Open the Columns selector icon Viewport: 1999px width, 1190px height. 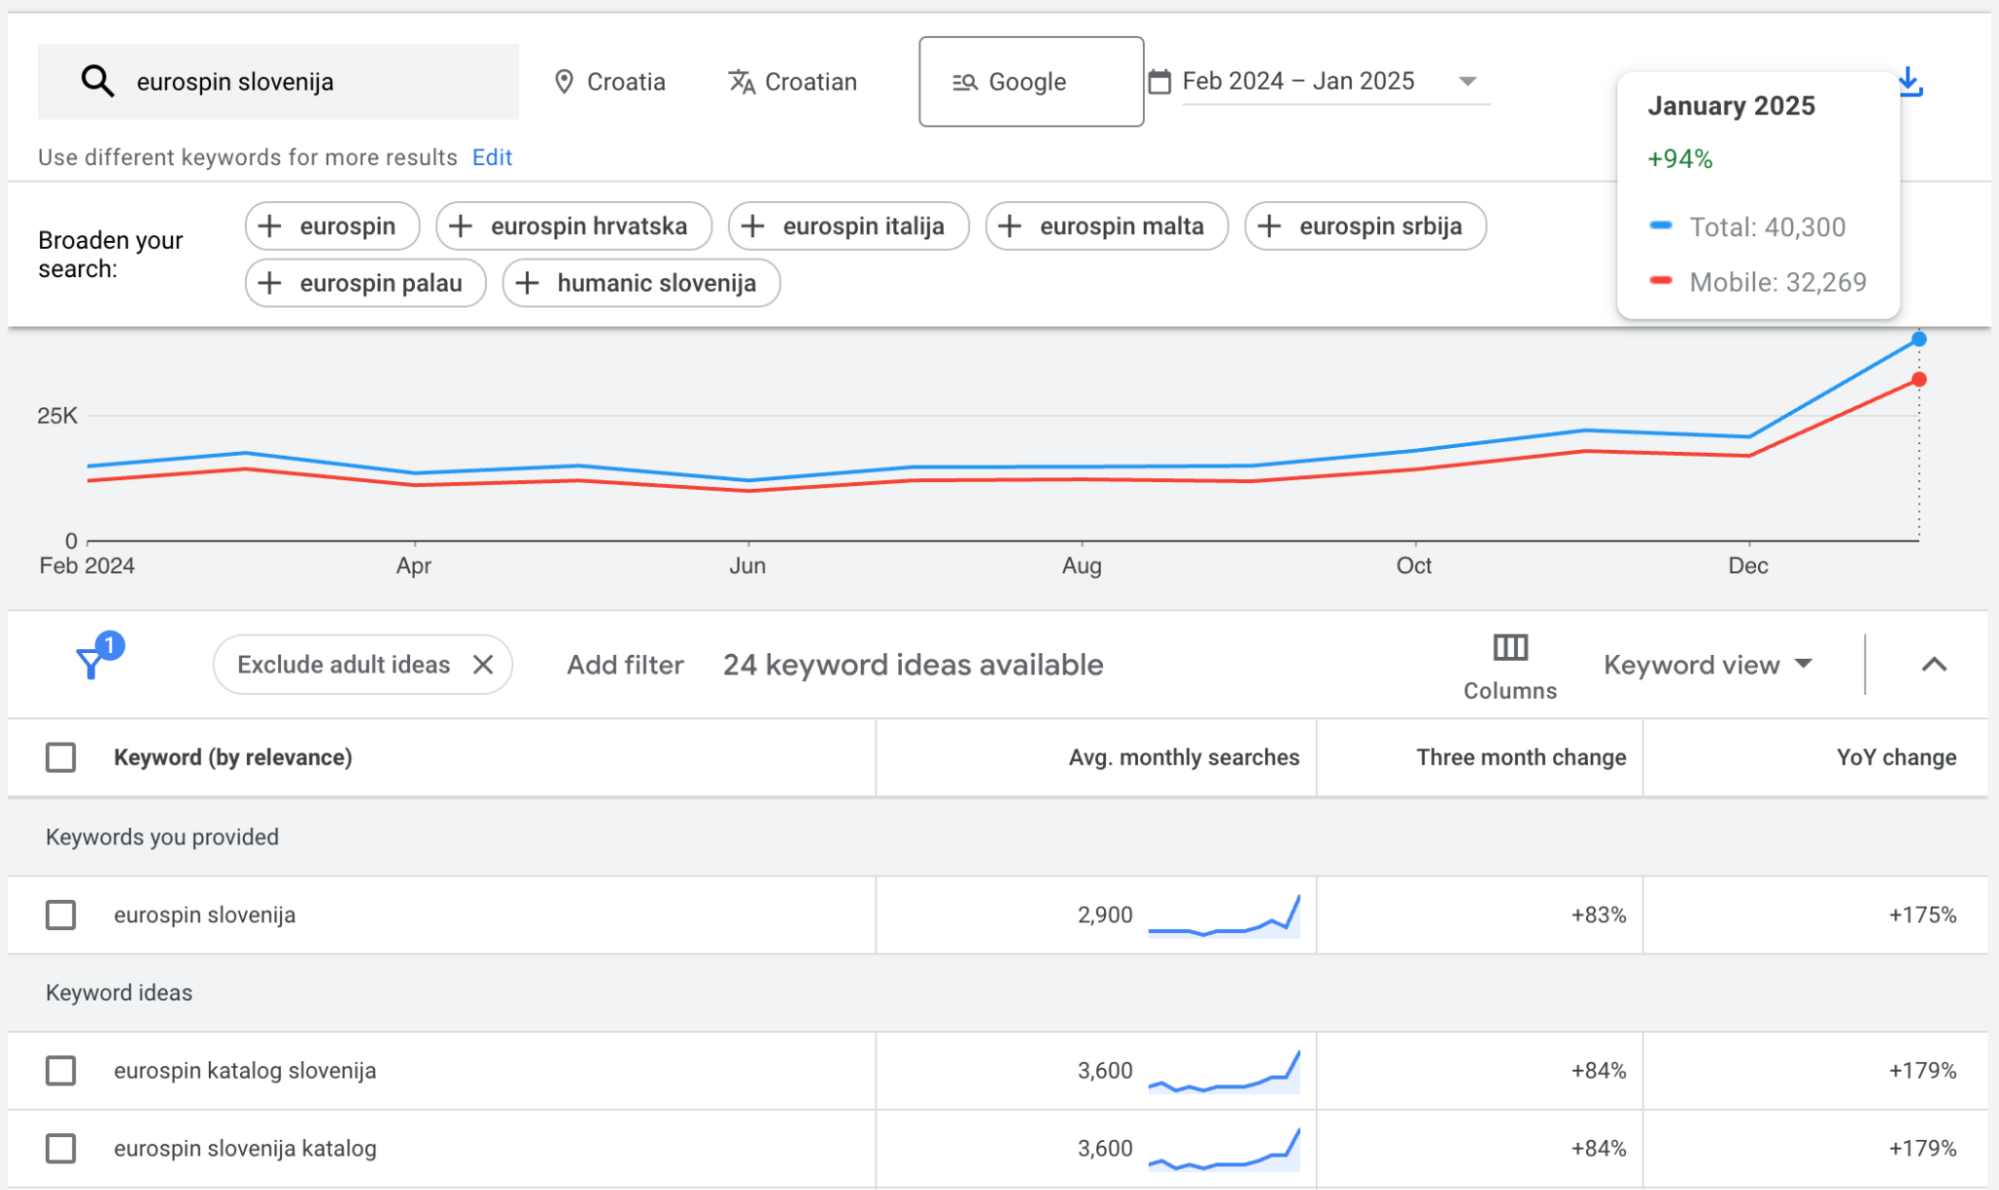pyautogui.click(x=1510, y=648)
